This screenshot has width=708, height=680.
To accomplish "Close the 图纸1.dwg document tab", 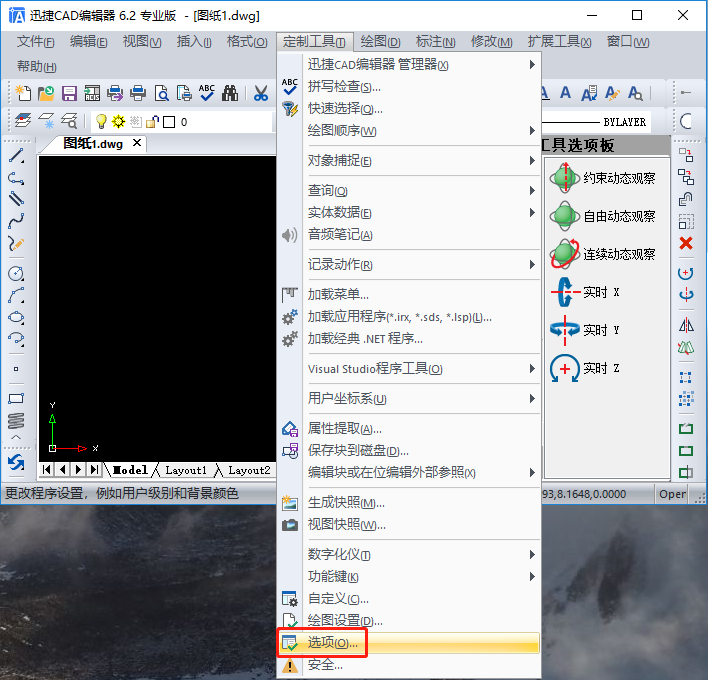I will [137, 143].
